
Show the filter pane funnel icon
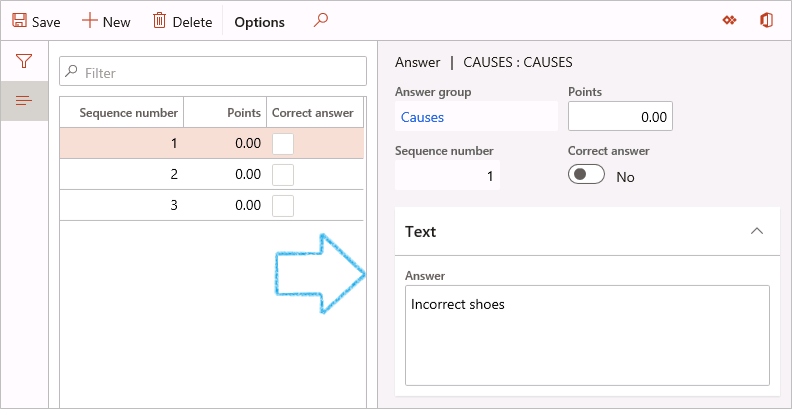(x=24, y=62)
